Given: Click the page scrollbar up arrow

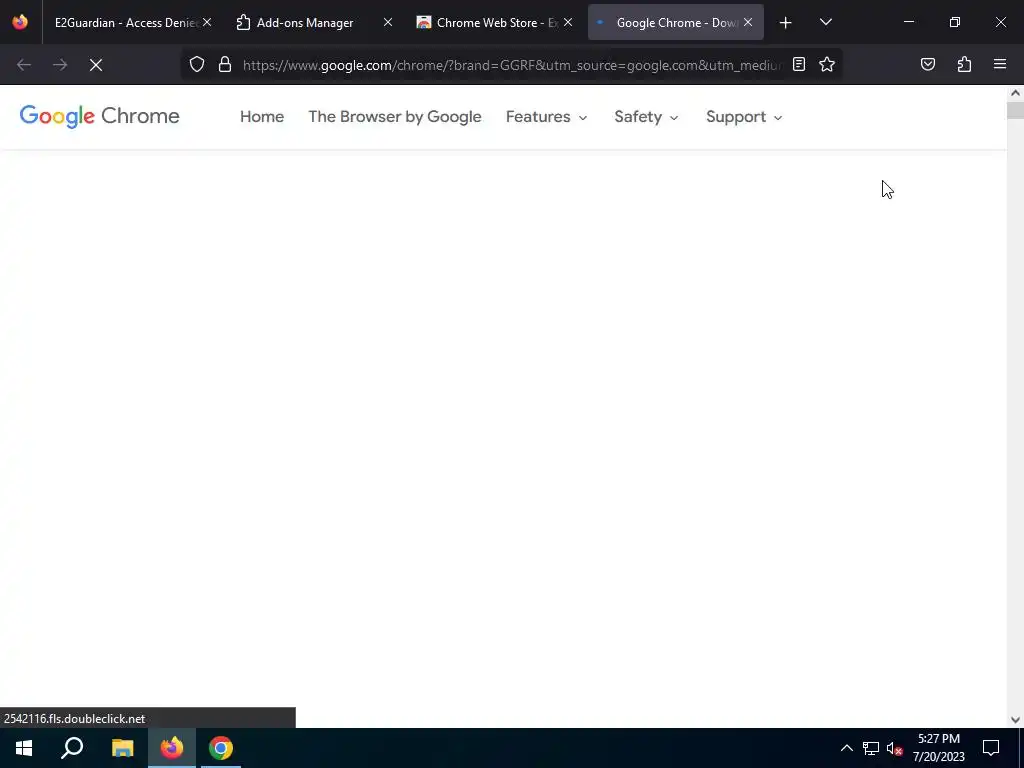Looking at the screenshot, I should click(x=1016, y=93).
